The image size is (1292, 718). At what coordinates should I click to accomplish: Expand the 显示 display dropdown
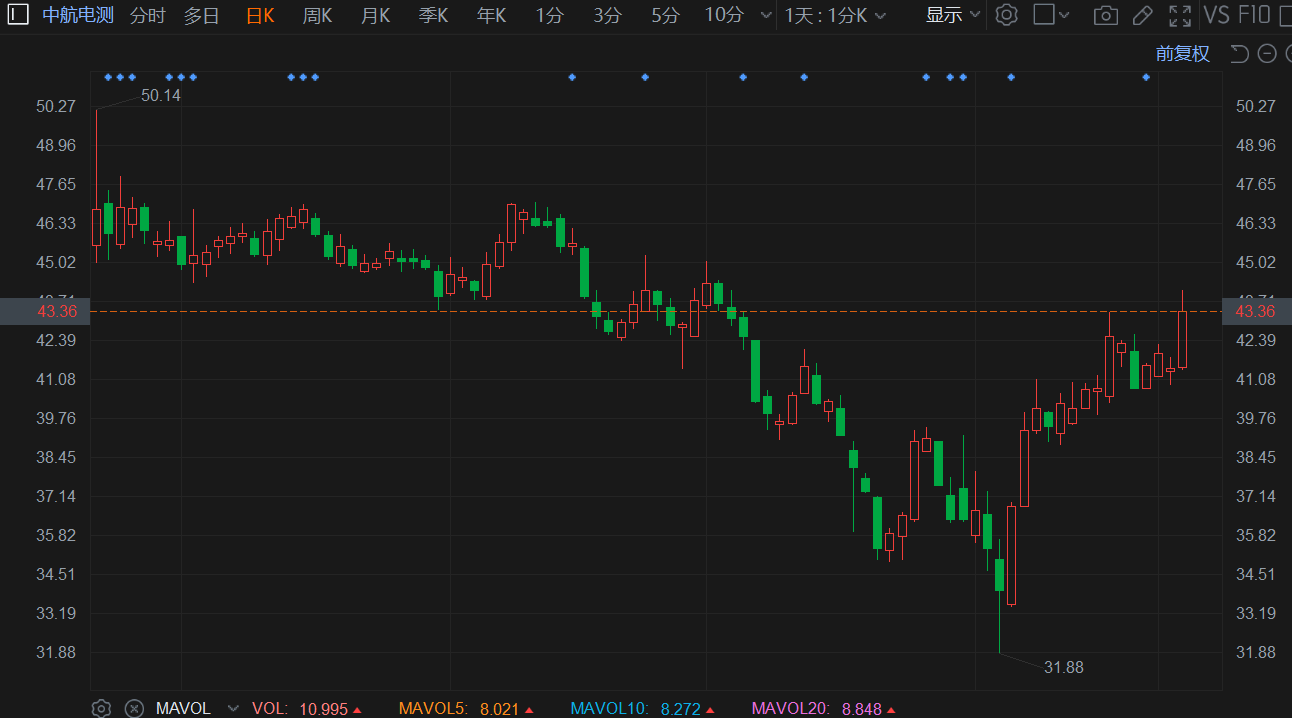point(953,15)
